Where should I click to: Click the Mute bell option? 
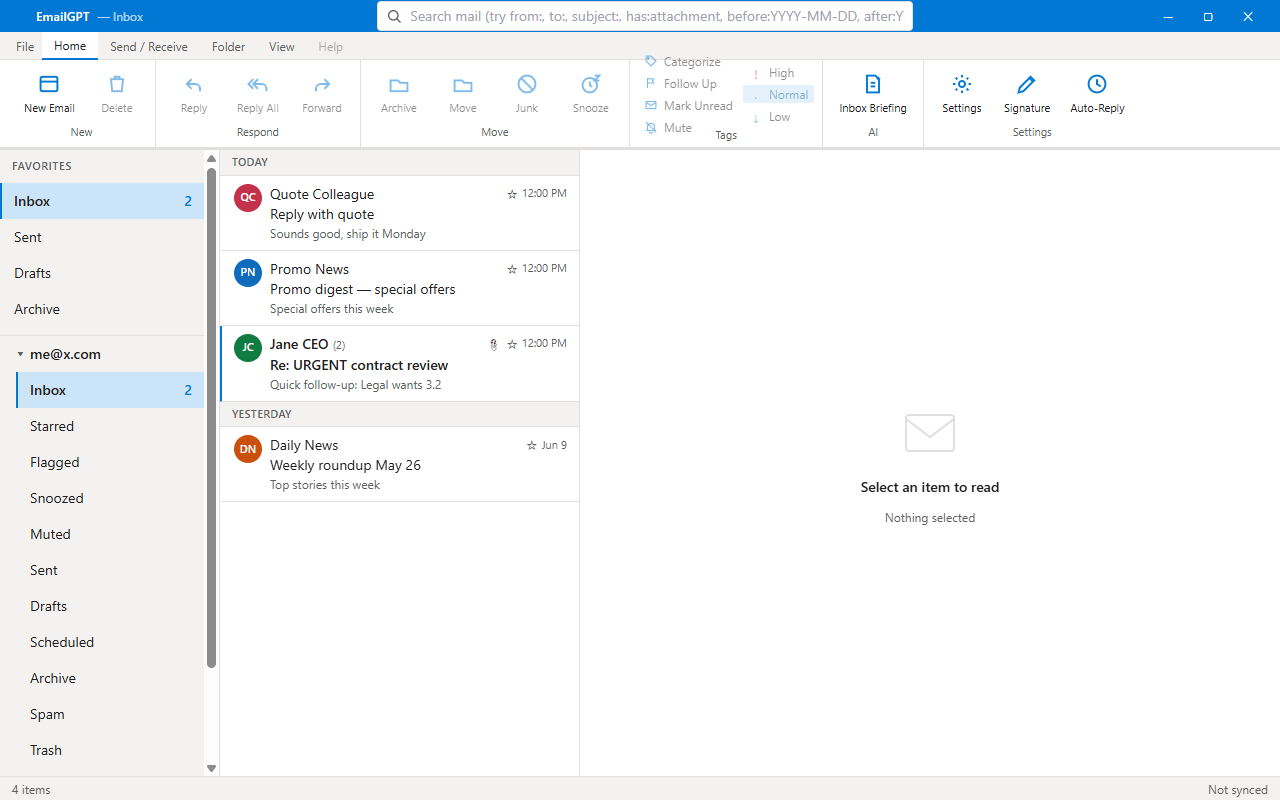[669, 128]
